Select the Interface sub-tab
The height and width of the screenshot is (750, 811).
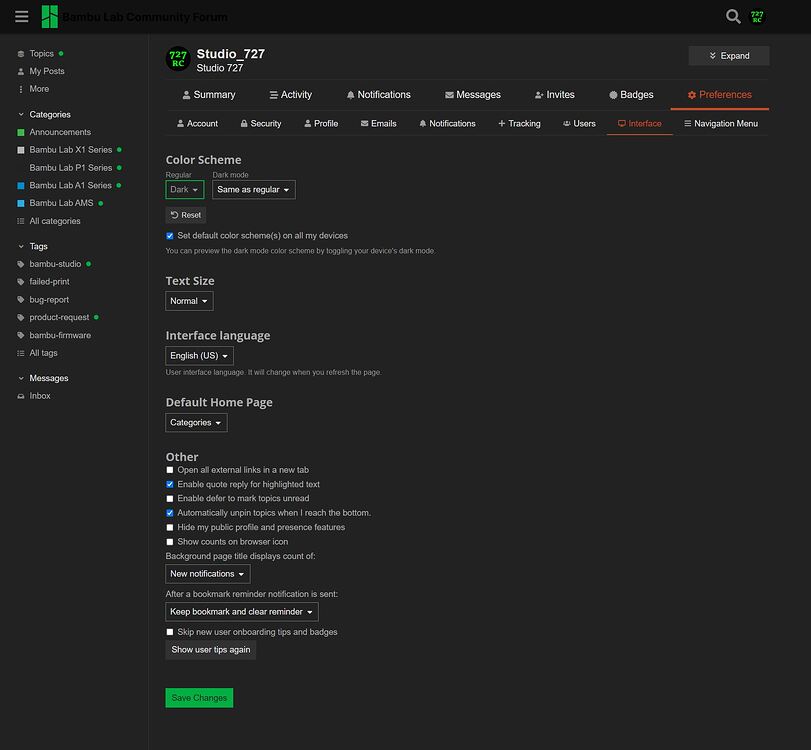point(639,124)
